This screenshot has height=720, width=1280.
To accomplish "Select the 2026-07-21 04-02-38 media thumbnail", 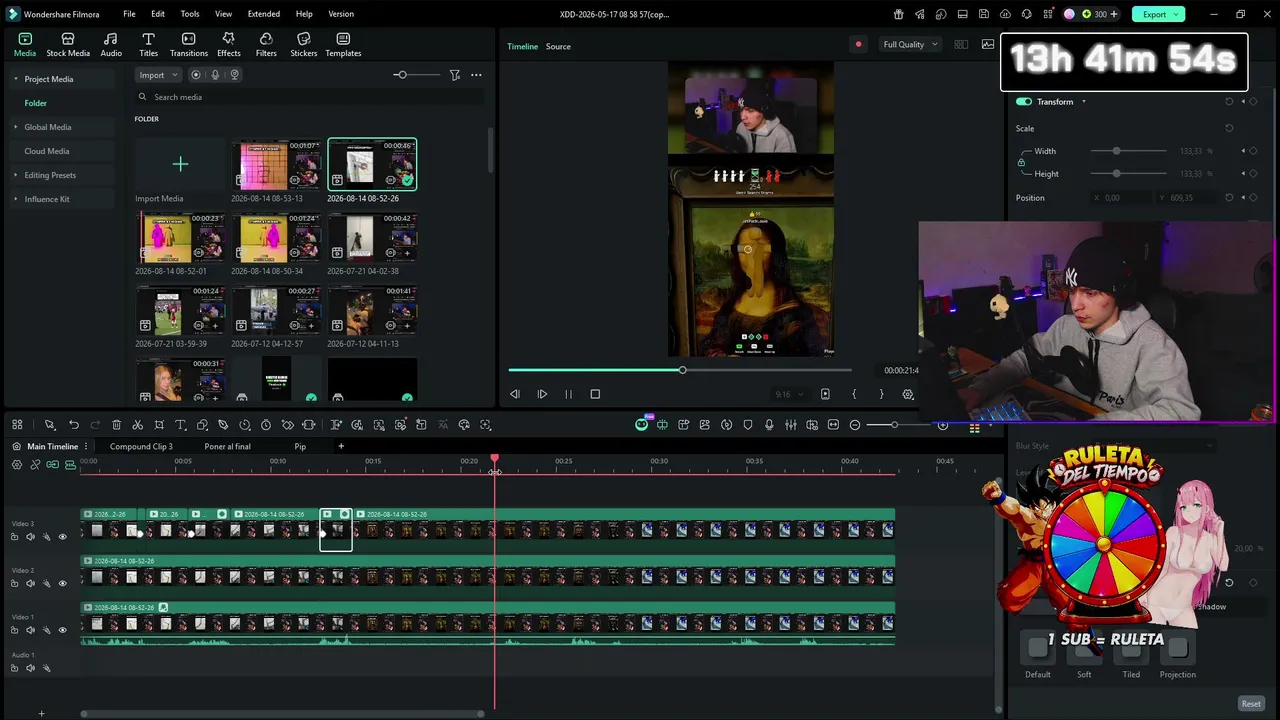I will [x=372, y=238].
